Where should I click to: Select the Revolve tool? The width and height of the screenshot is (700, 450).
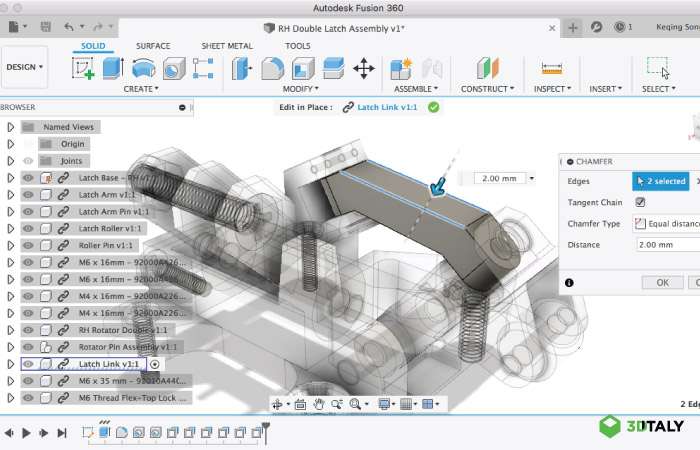[144, 69]
